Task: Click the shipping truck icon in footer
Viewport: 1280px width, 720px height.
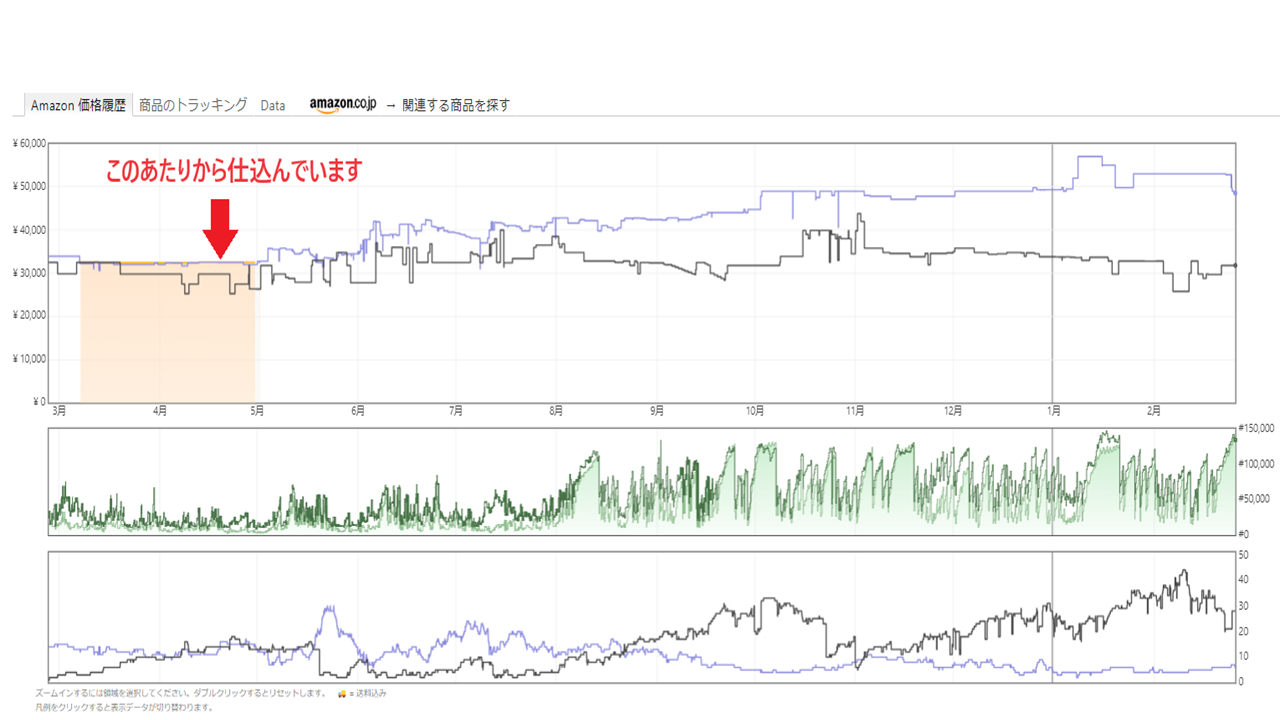Action: coord(342,693)
